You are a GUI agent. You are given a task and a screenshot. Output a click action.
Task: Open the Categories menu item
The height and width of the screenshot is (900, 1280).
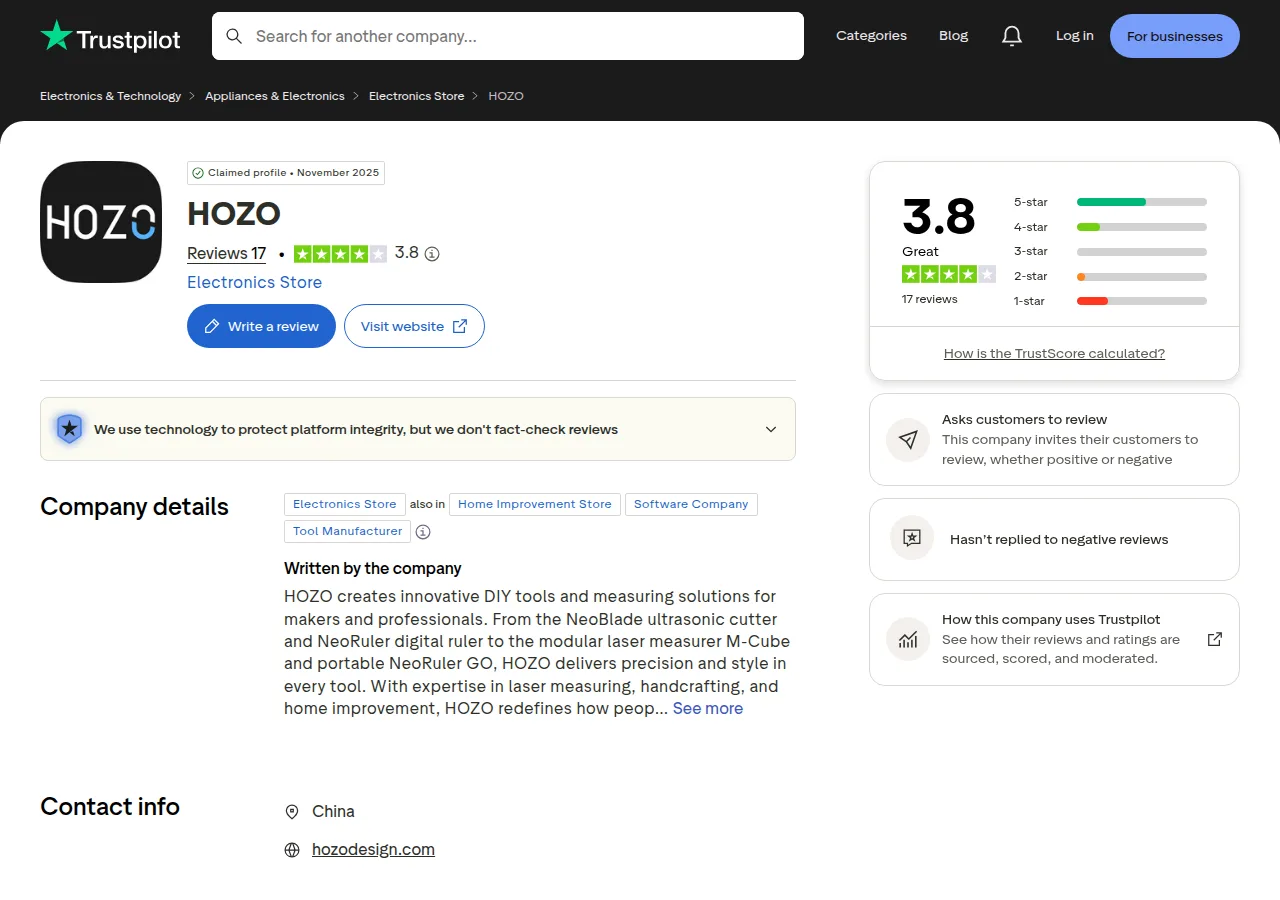click(x=871, y=36)
